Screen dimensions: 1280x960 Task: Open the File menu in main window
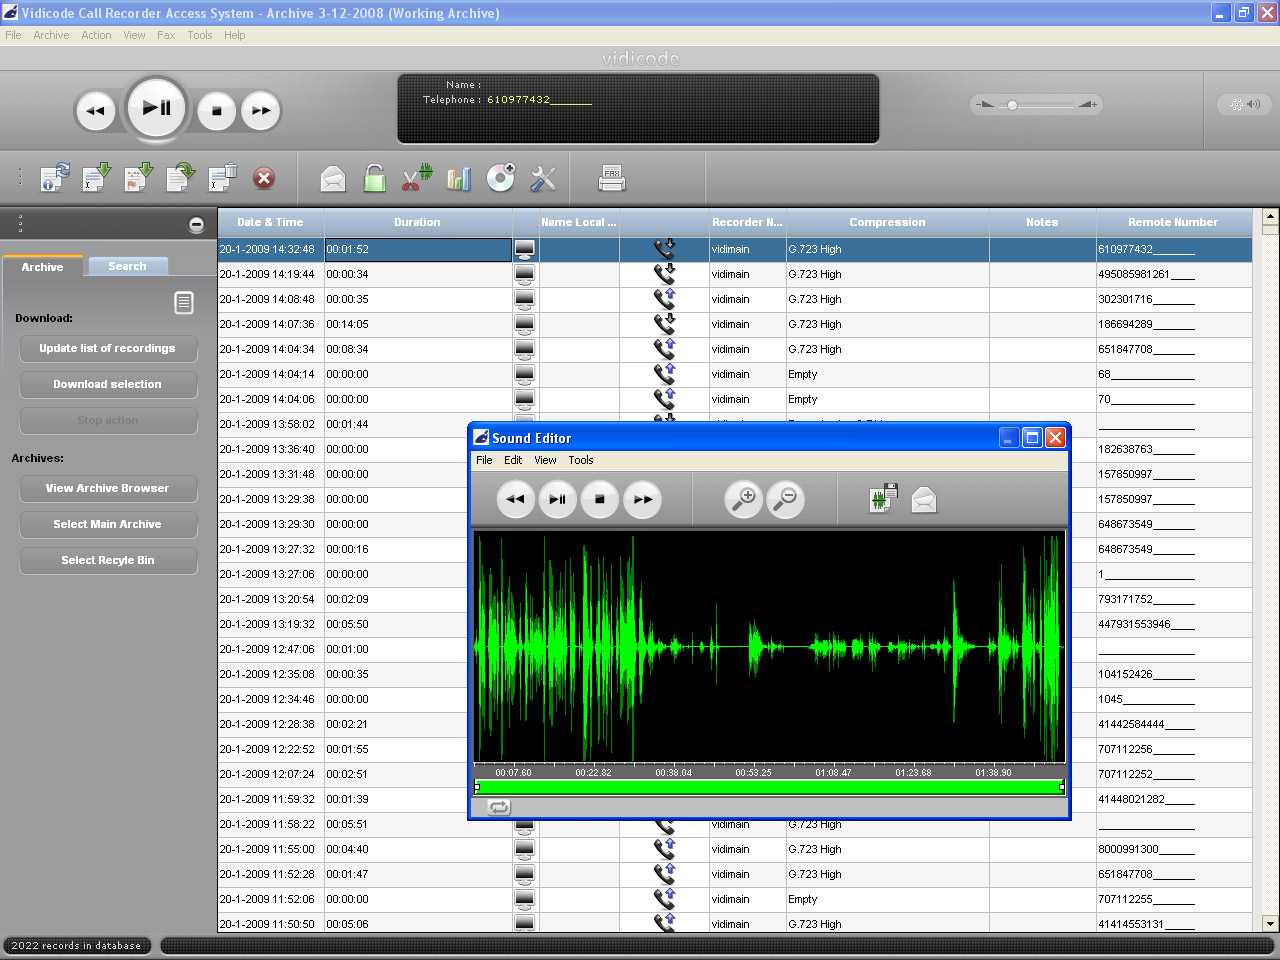13,35
